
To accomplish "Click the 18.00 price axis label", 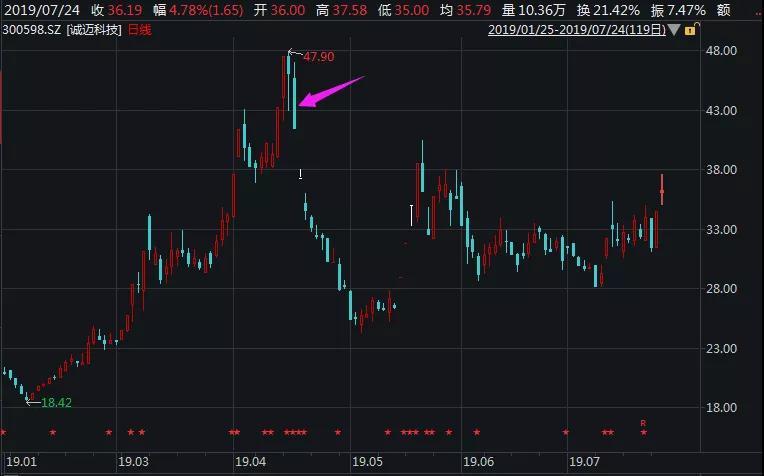I will (x=722, y=408).
